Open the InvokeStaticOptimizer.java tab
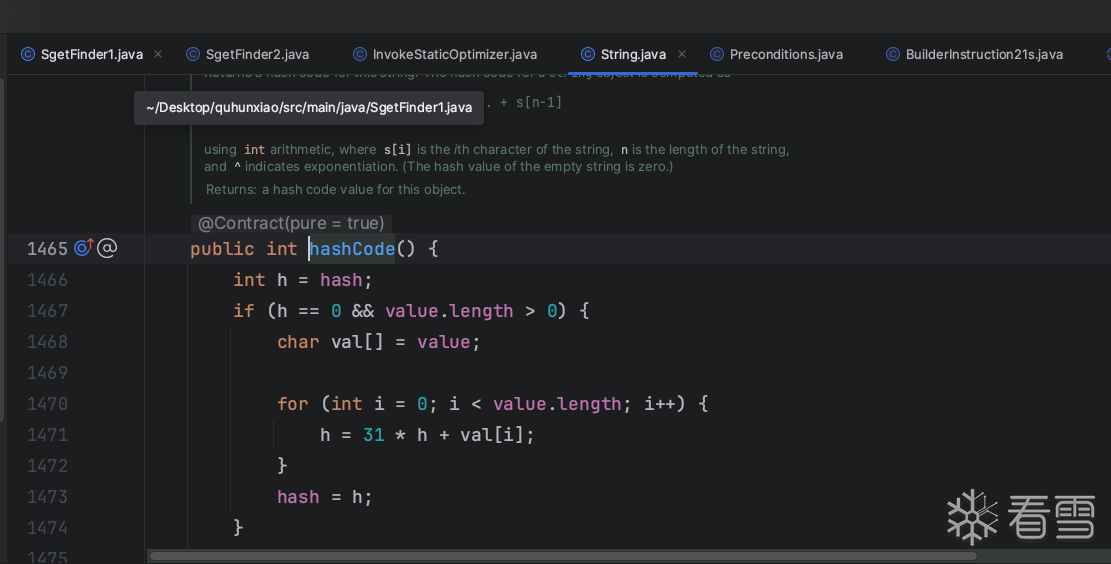The height and width of the screenshot is (564, 1111). point(454,55)
